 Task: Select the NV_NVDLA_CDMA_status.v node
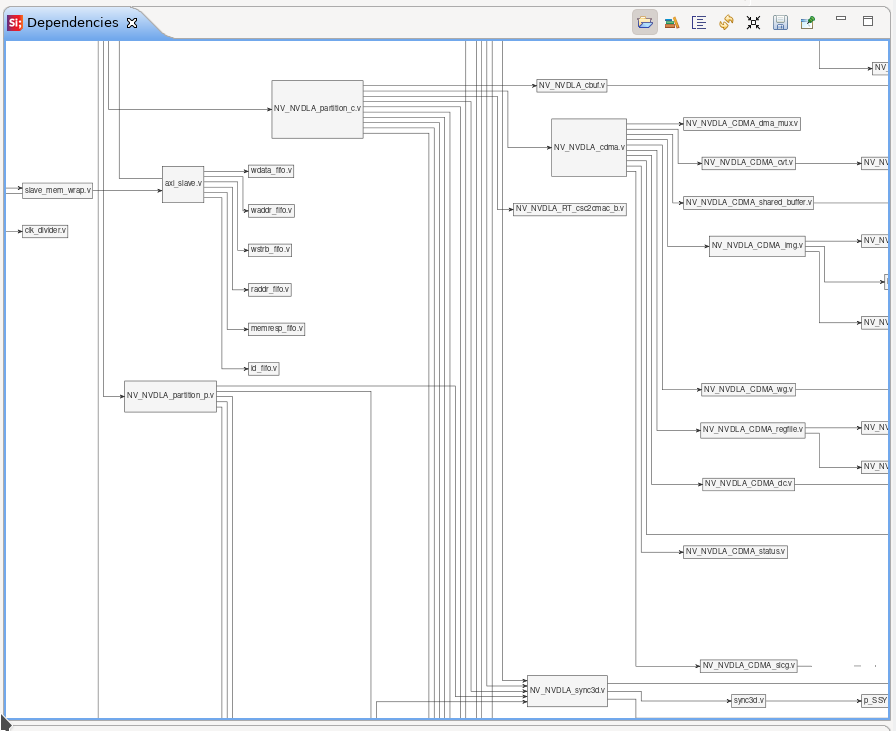(735, 551)
